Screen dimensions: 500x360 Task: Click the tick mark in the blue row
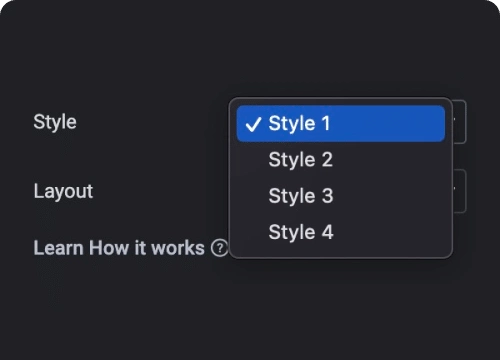tap(253, 124)
